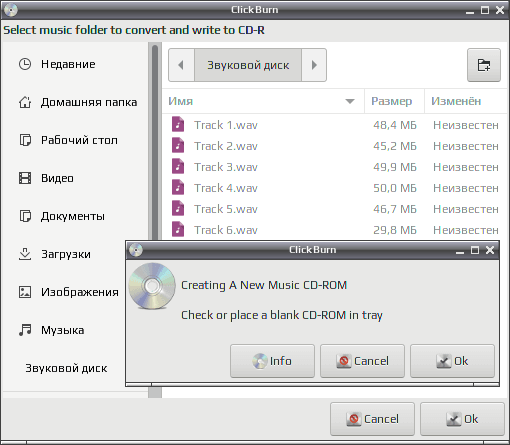Click Cancel in the folder chooser window
Image resolution: width=510 pixels, height=445 pixels.
(372, 419)
